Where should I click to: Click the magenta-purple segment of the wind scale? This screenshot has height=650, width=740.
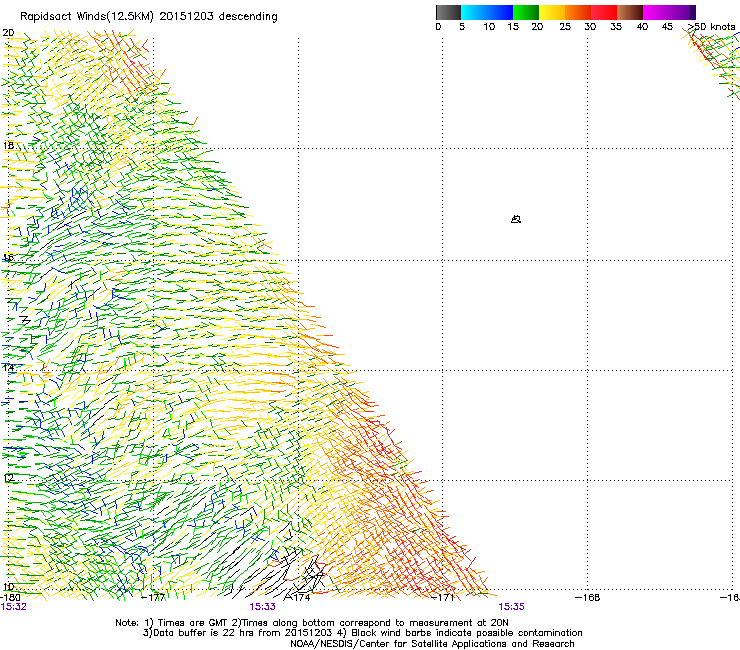pos(669,12)
